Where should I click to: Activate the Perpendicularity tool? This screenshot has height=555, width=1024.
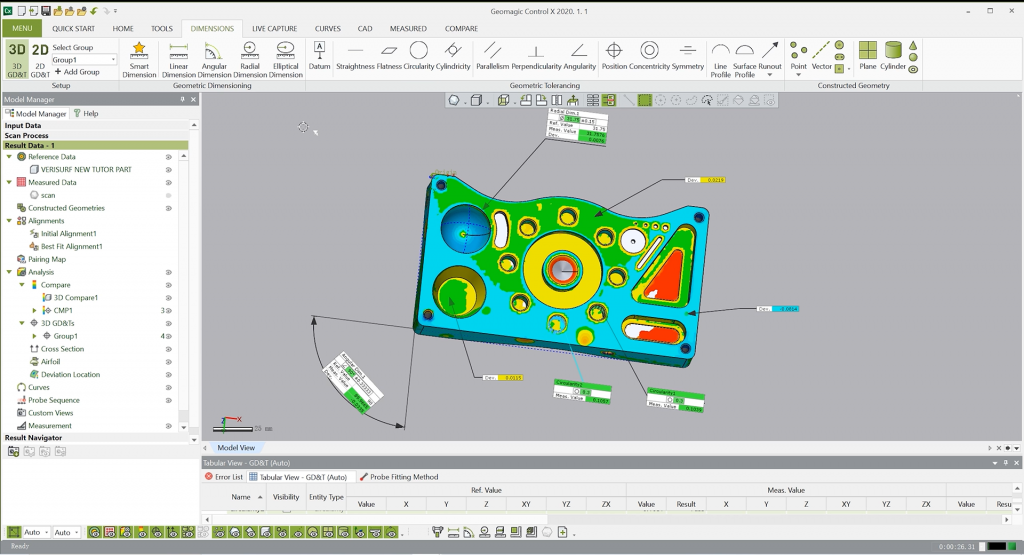pos(536,56)
